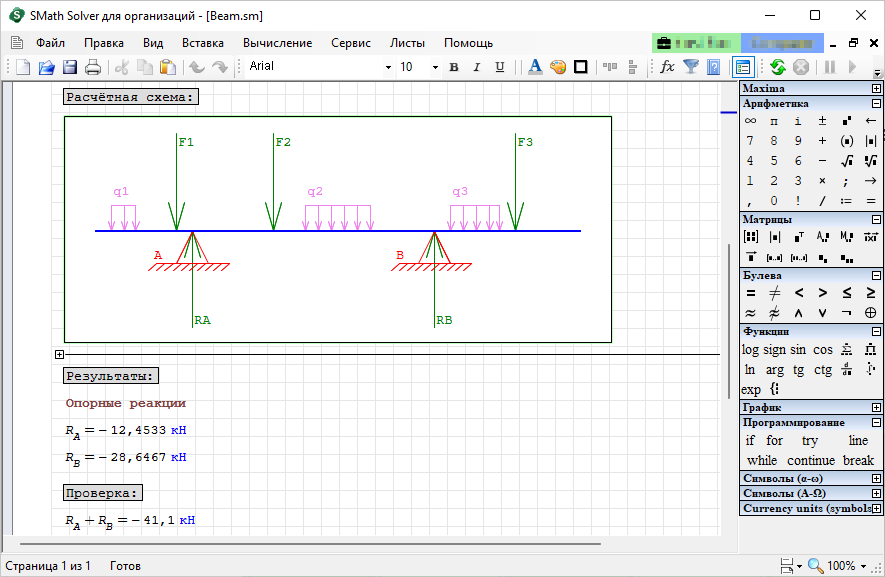Open the Вставка menu
Image resolution: width=885 pixels, height=577 pixels.
point(203,43)
